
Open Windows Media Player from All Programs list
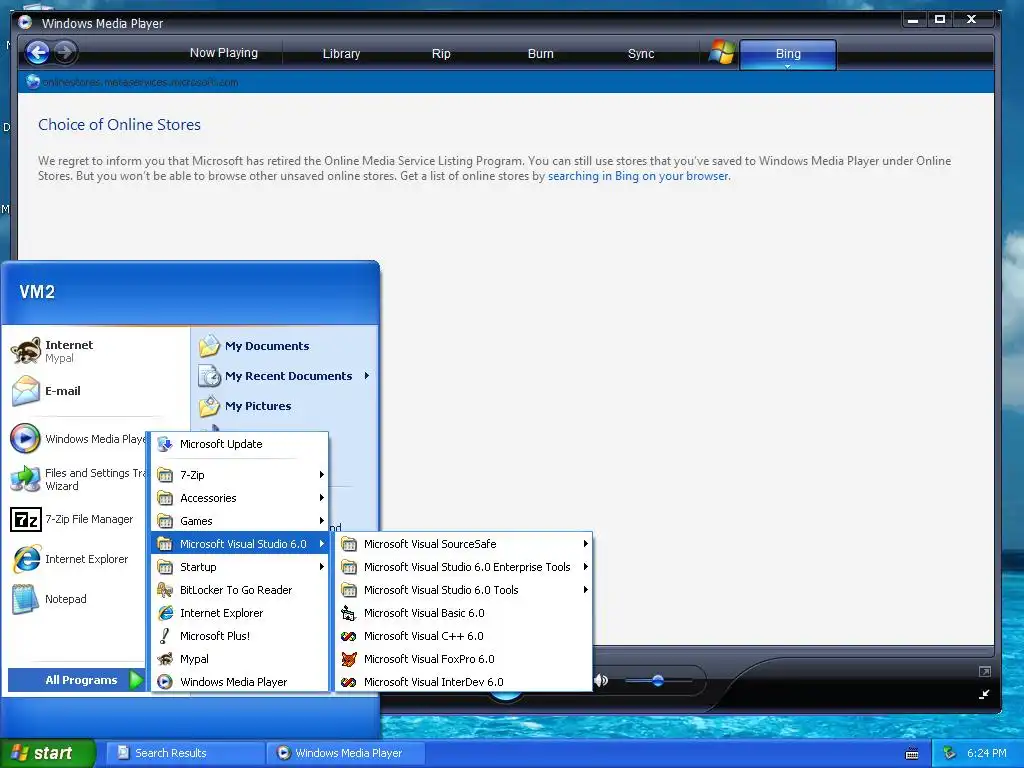(x=240, y=682)
